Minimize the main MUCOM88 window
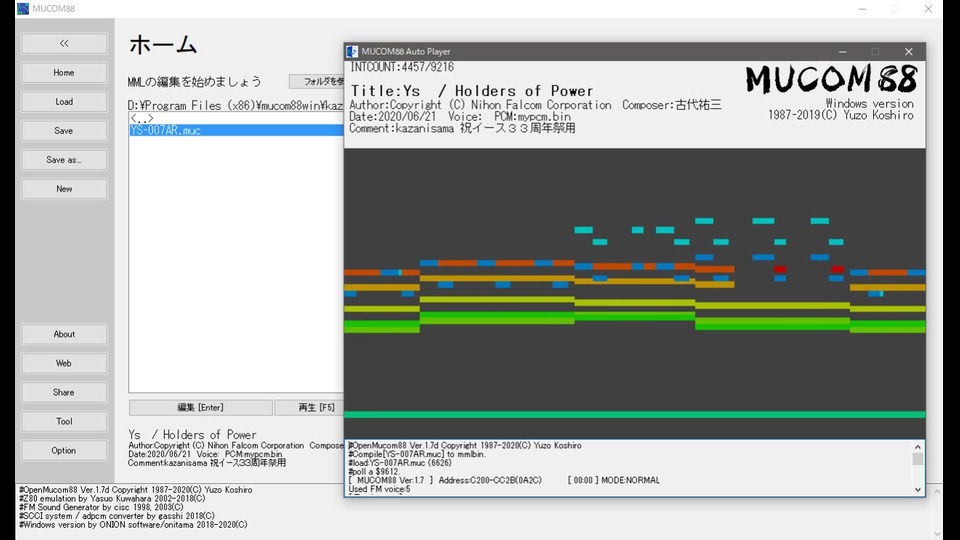The height and width of the screenshot is (540, 960). click(862, 9)
